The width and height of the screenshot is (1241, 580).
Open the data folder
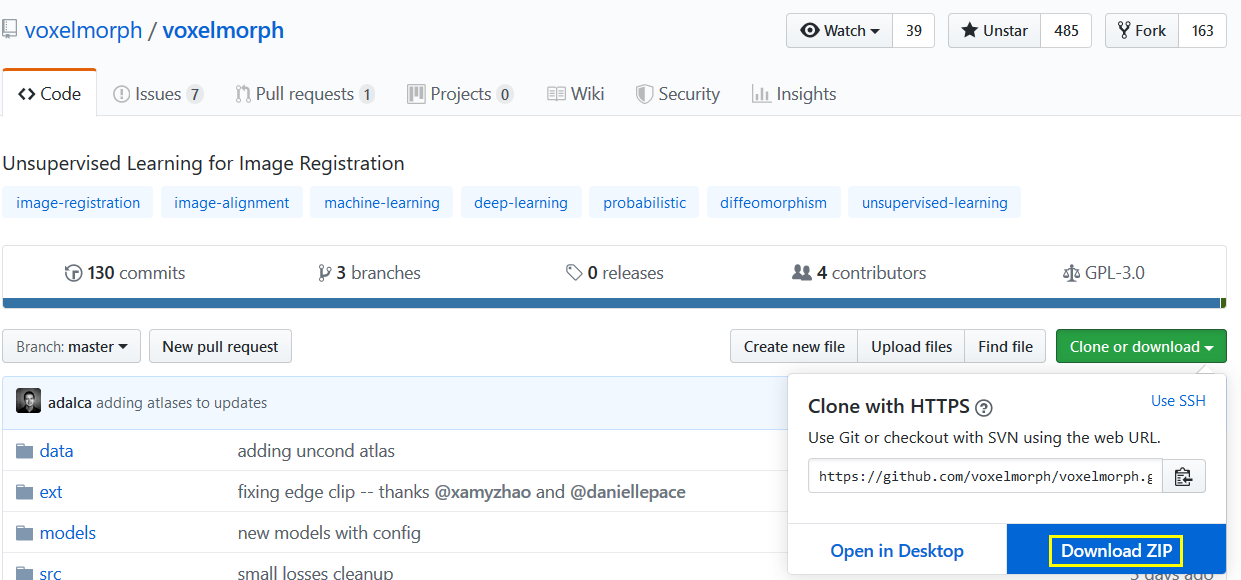pos(56,451)
